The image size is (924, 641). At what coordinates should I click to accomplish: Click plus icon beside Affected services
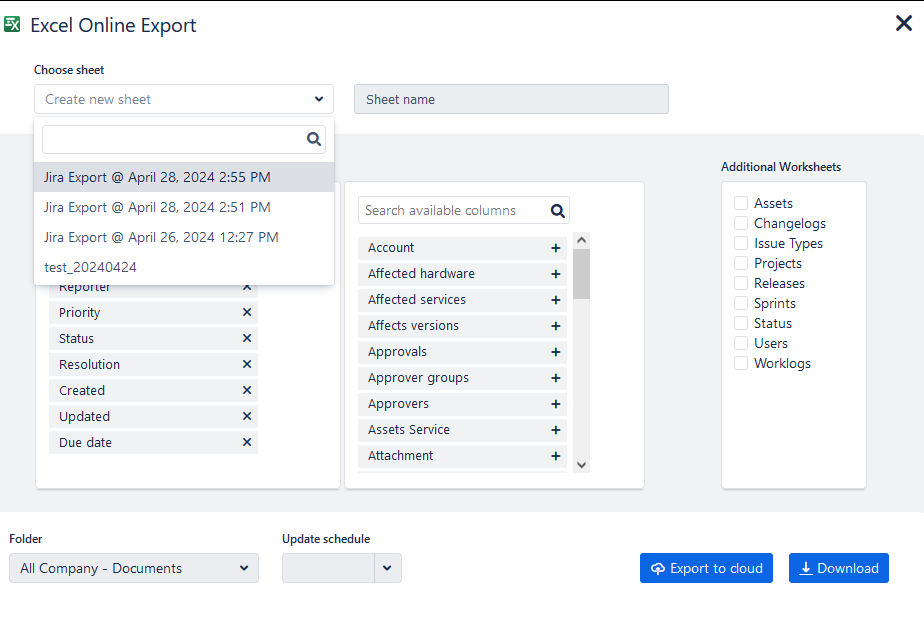[x=556, y=300]
